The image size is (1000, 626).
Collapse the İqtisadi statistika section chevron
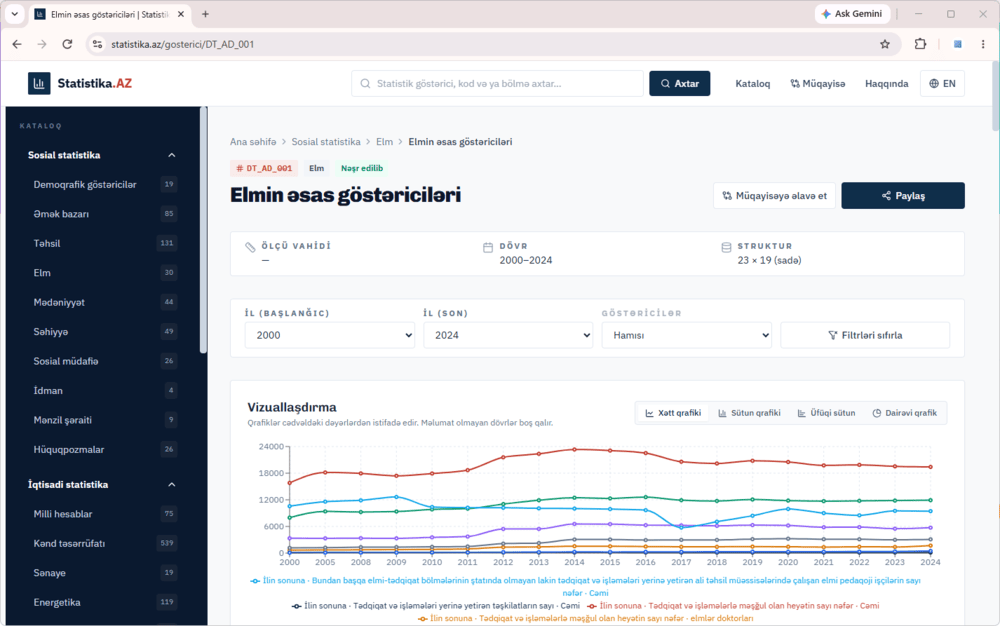[x=172, y=484]
